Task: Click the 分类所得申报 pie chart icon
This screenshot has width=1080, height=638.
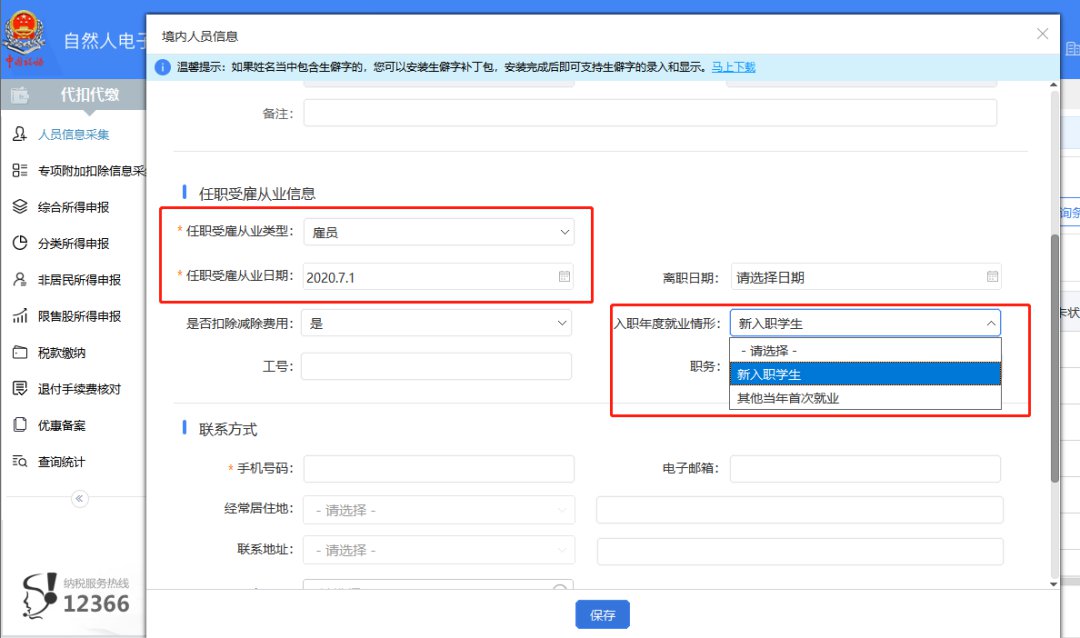Action: pos(19,243)
